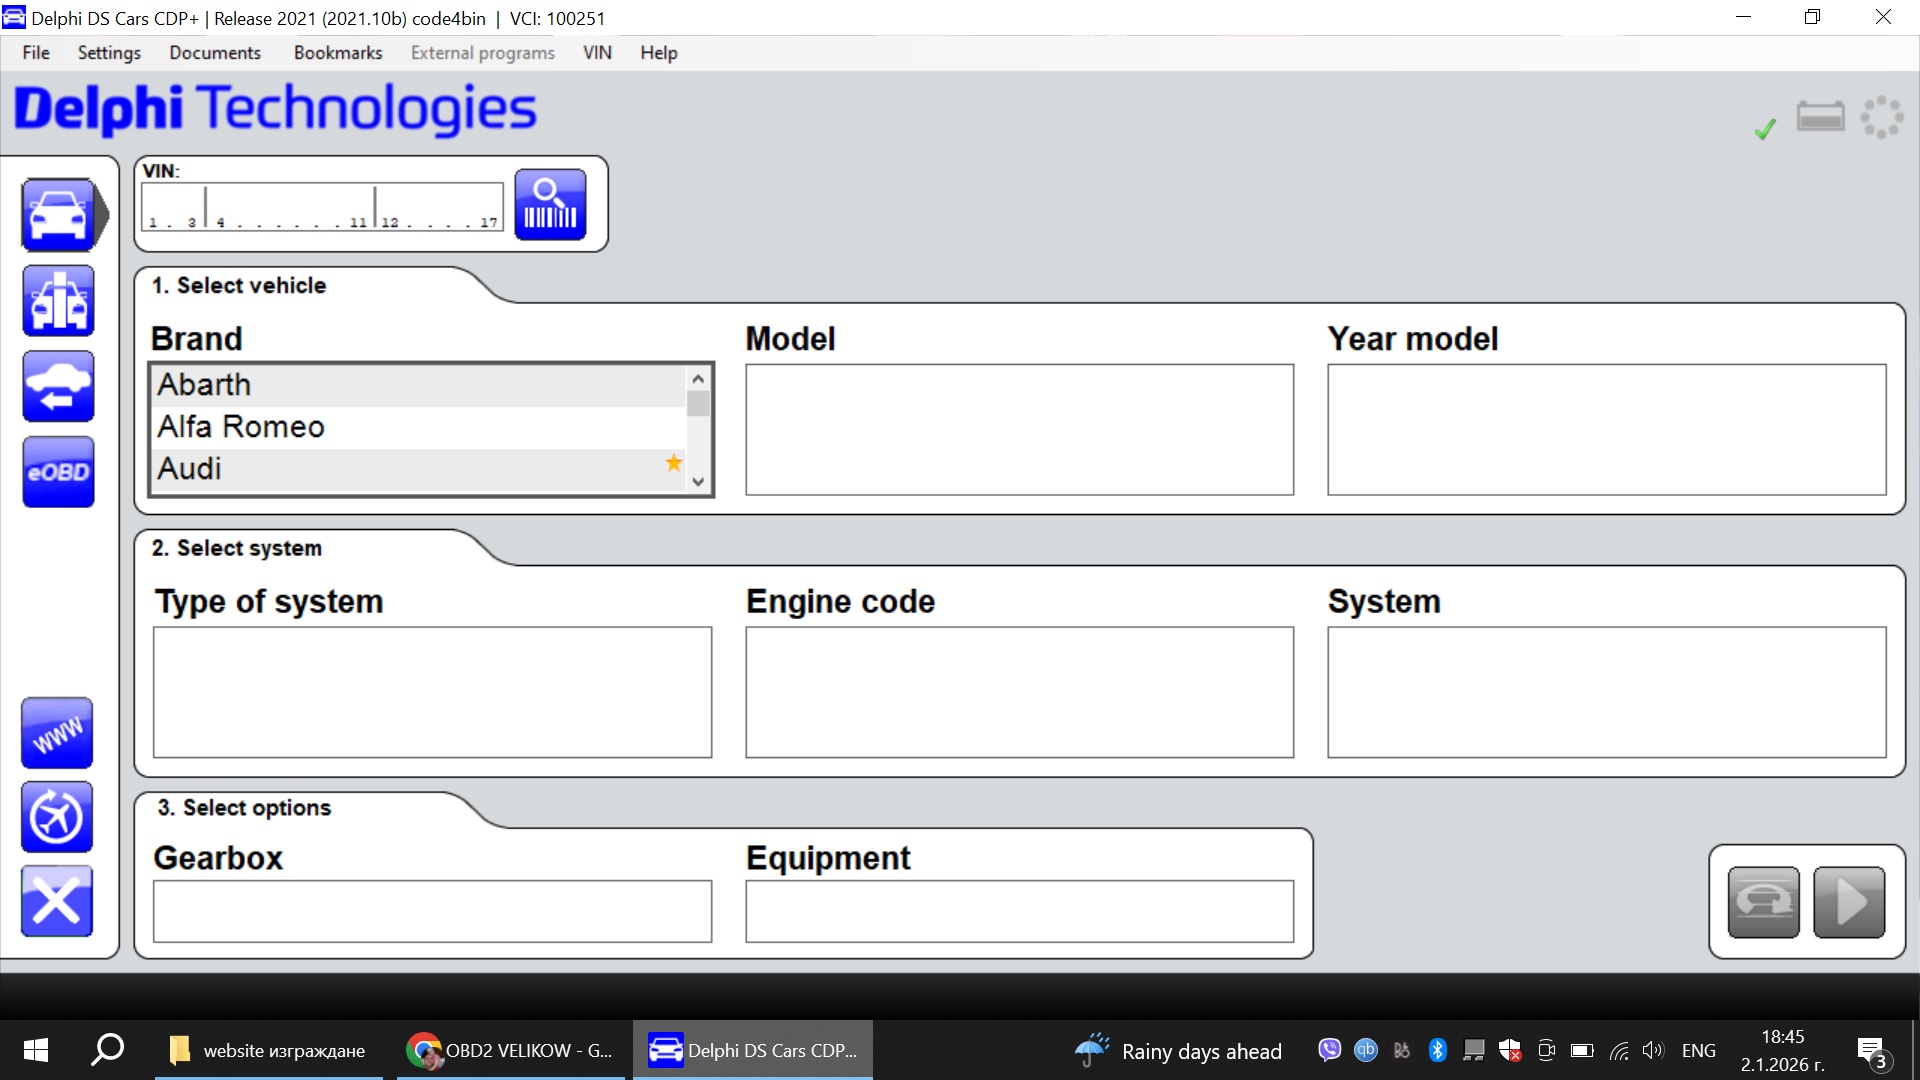
Task: Open the VIN menu
Action: click(596, 52)
